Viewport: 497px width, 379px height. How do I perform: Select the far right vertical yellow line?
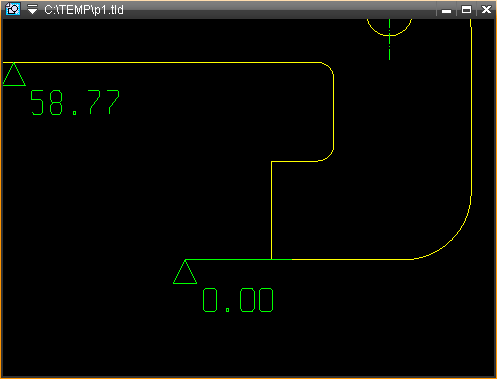click(471, 107)
